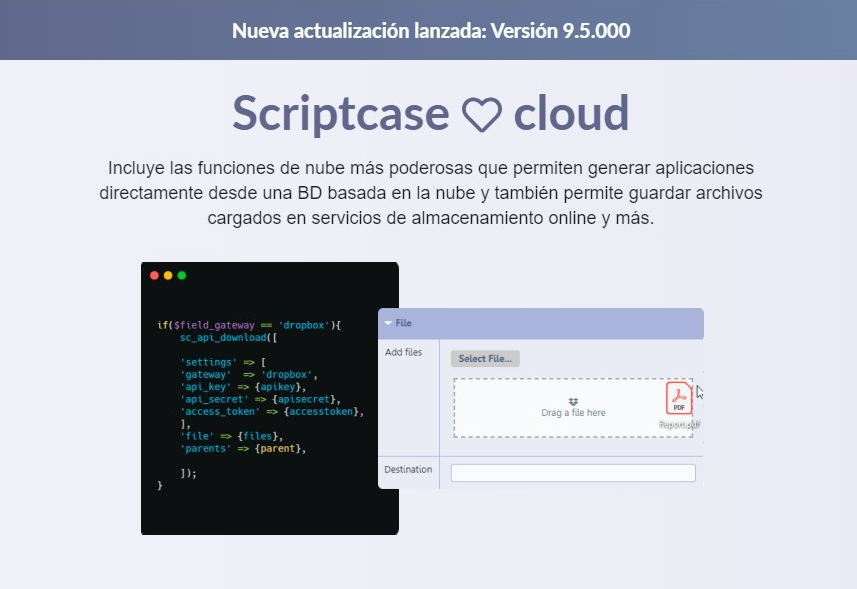
Task: Collapse the File panel via its arrow
Action: (389, 323)
